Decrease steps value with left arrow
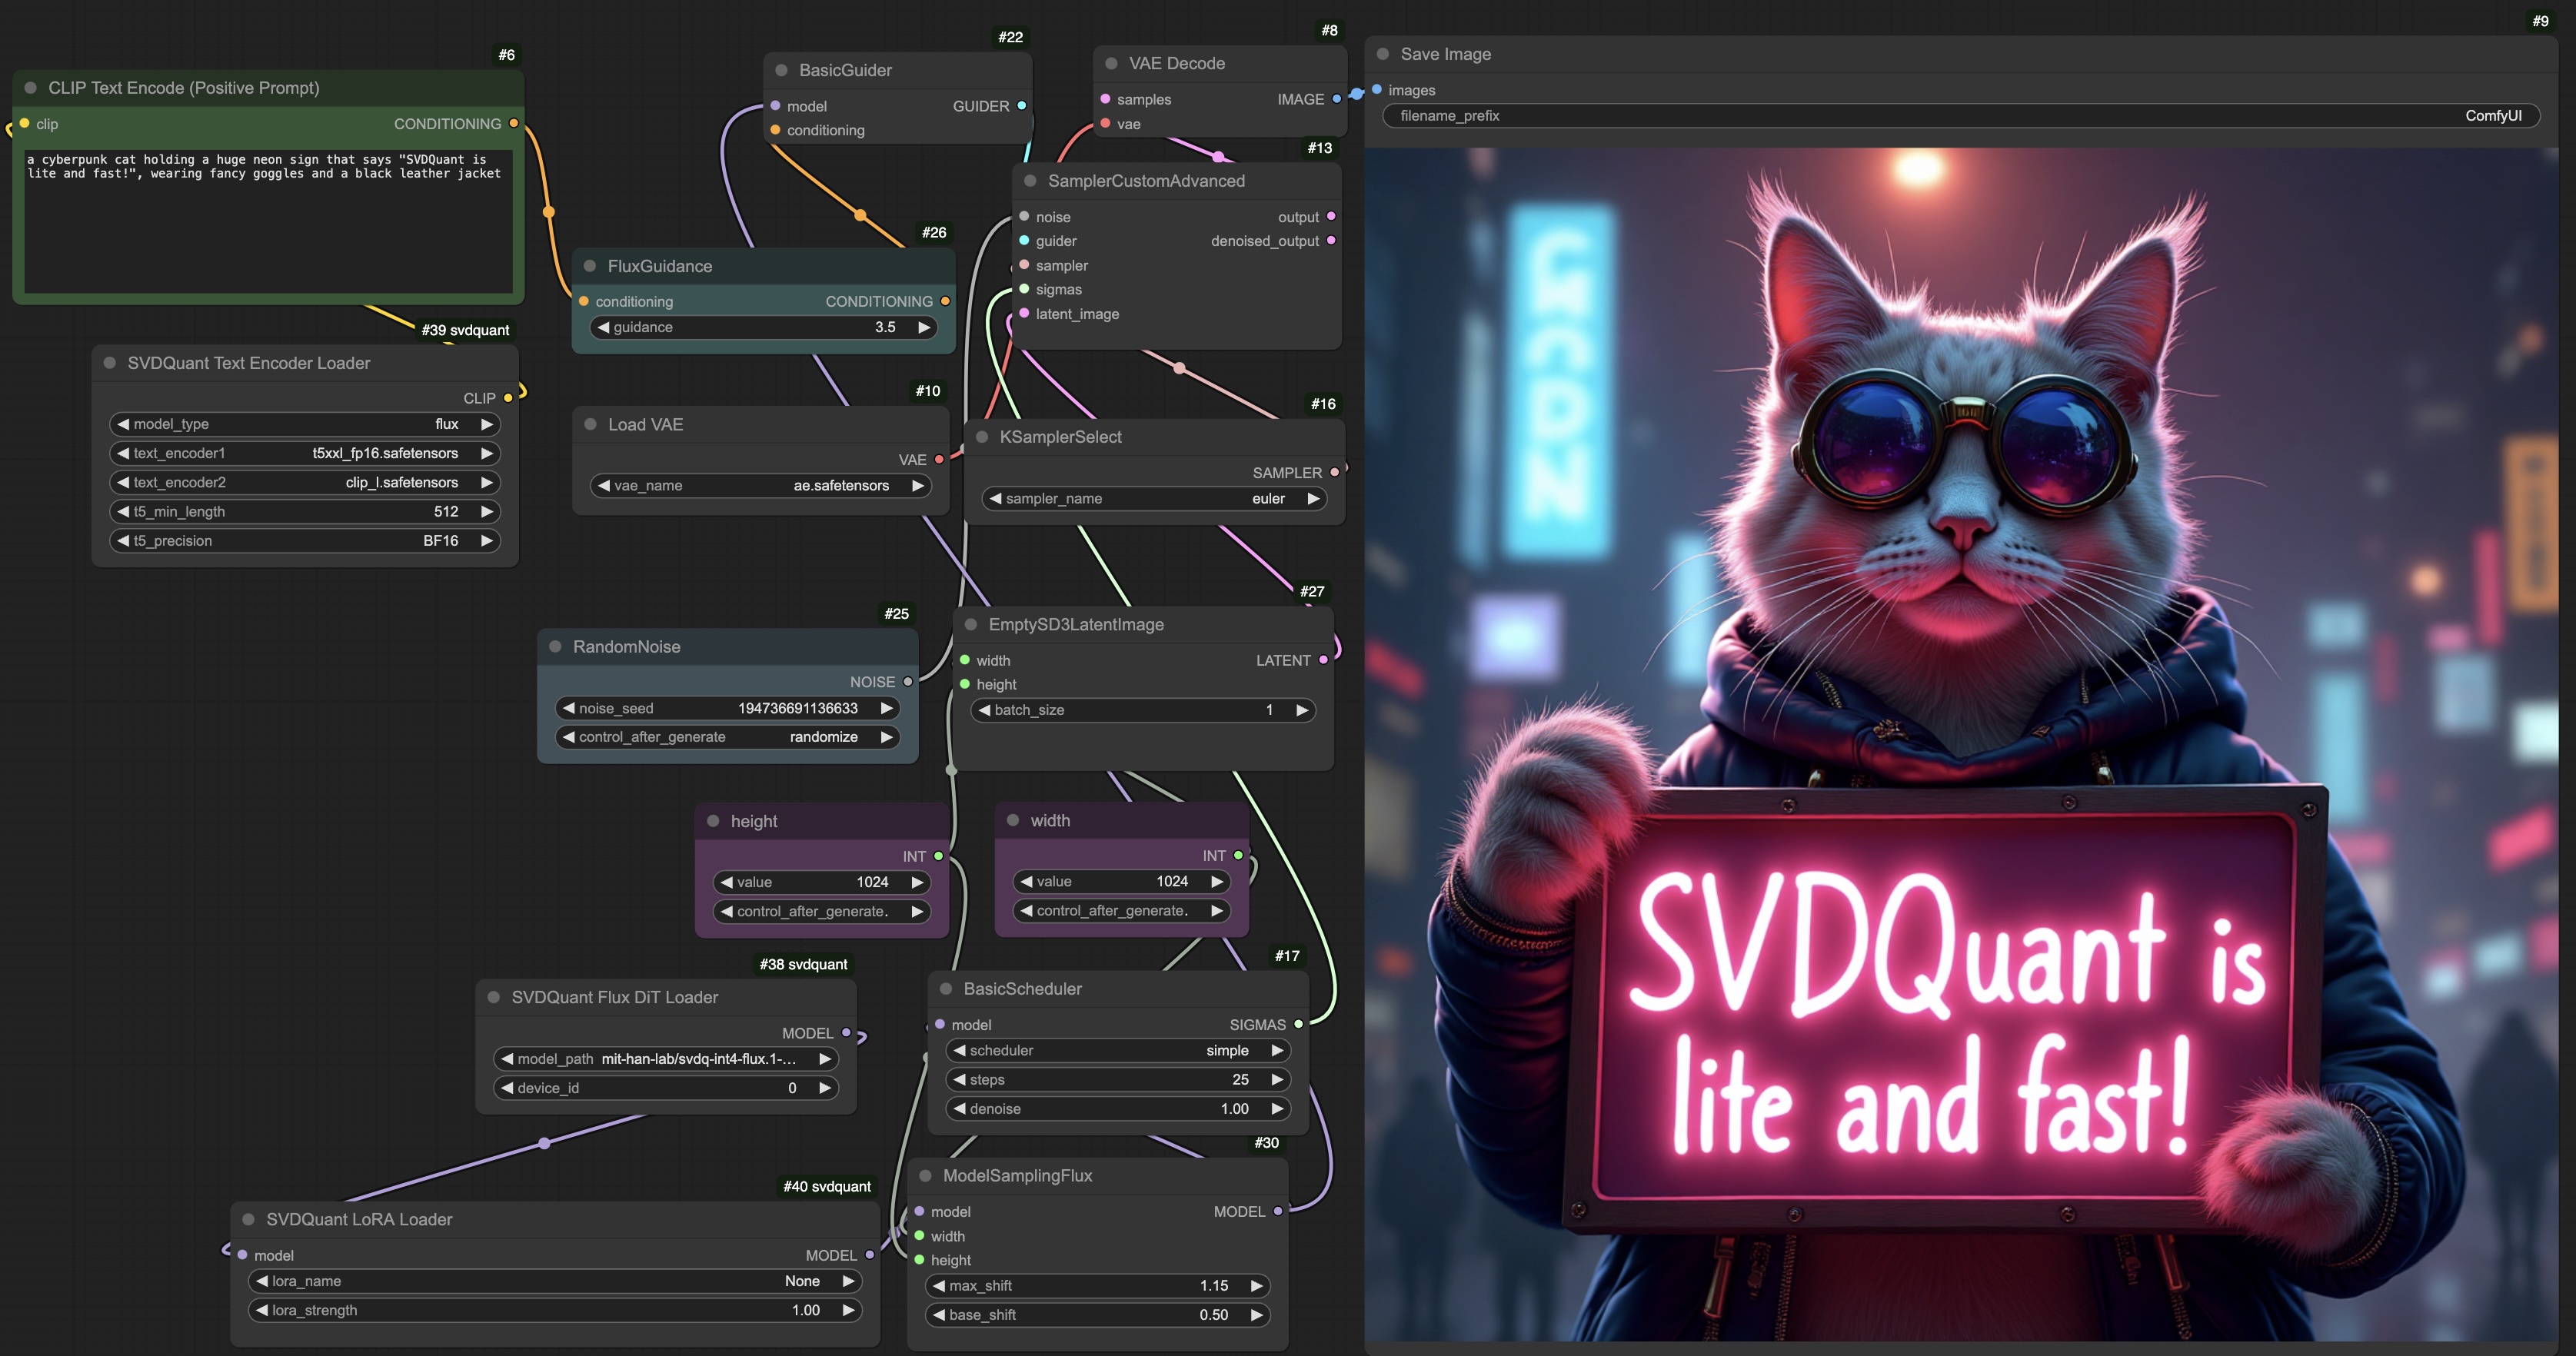This screenshot has height=1356, width=2576. click(x=960, y=1079)
